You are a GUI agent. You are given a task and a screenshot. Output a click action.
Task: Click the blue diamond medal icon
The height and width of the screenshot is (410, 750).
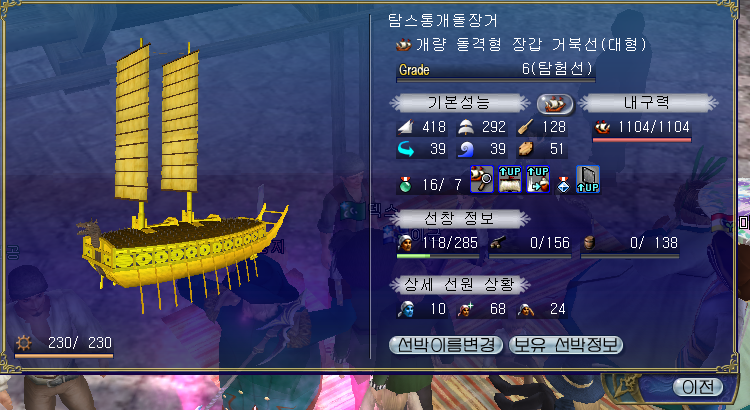pyautogui.click(x=563, y=185)
